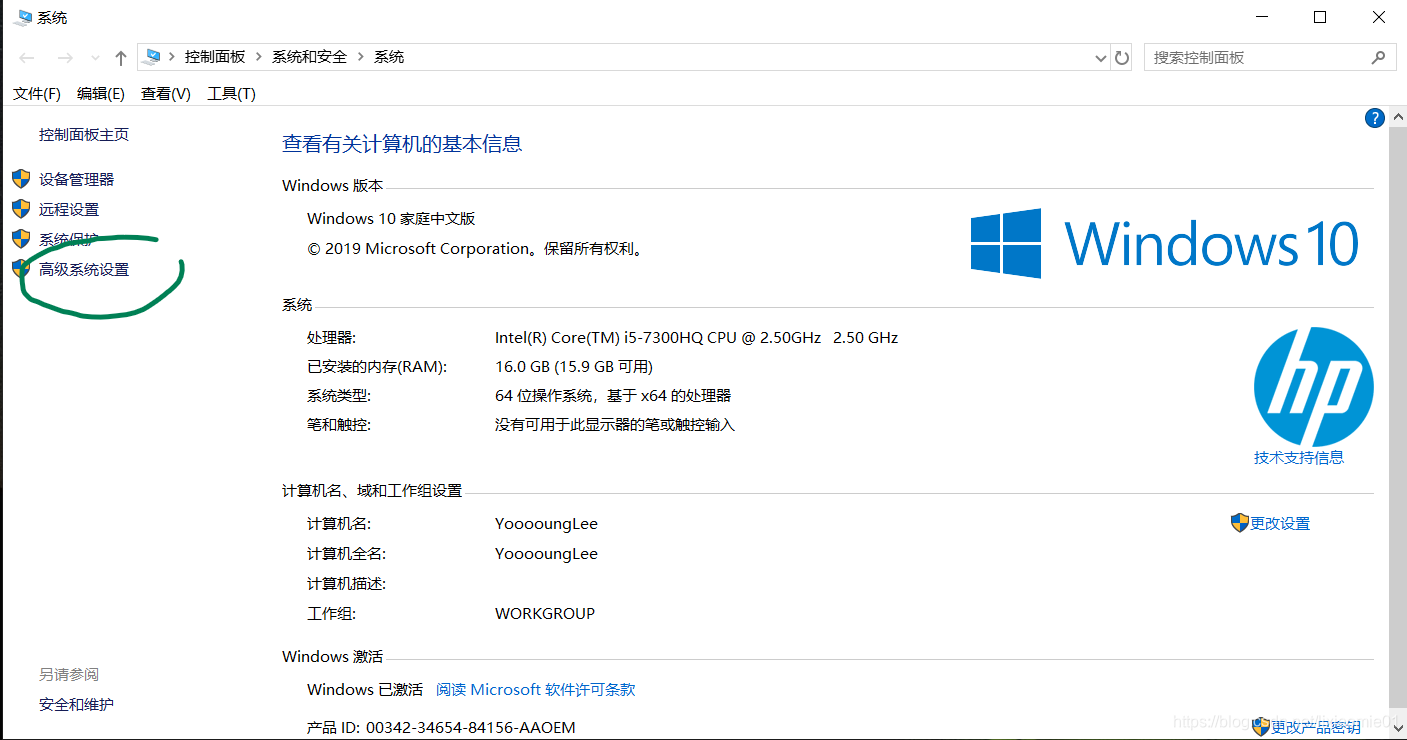The width and height of the screenshot is (1407, 740).
Task: Open recent locations dropdown arrow
Action: (x=95, y=58)
